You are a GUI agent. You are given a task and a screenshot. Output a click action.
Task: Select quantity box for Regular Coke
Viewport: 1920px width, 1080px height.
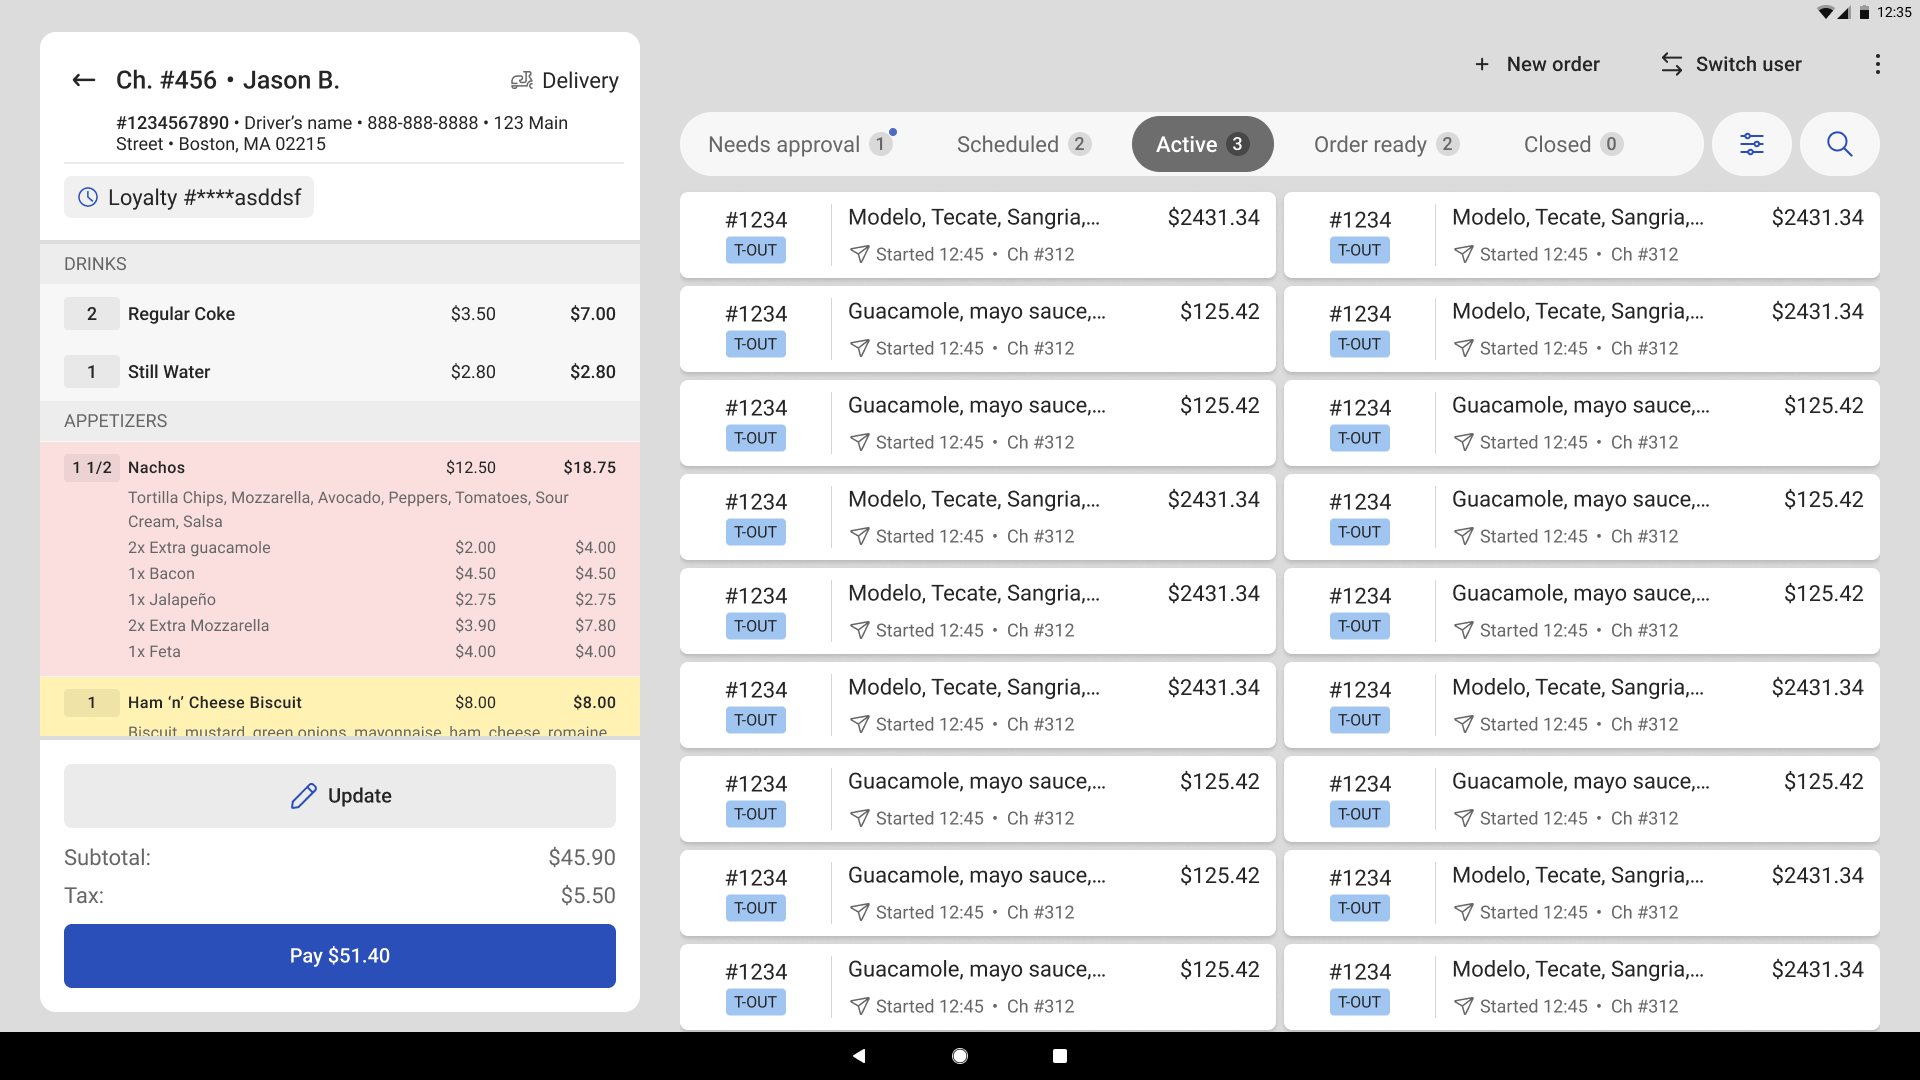point(92,314)
